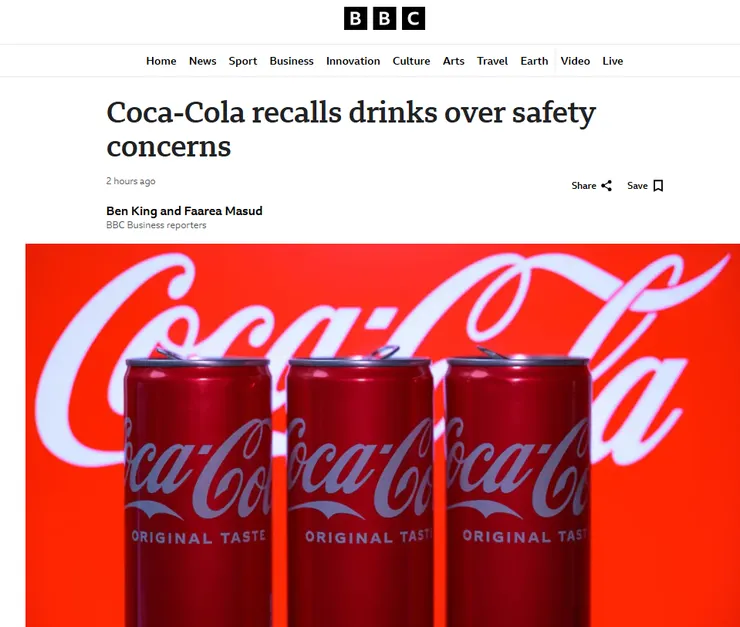Click the Coca-Cola cans article image
Screen dimensions: 740x627
pyautogui.click(x=383, y=435)
